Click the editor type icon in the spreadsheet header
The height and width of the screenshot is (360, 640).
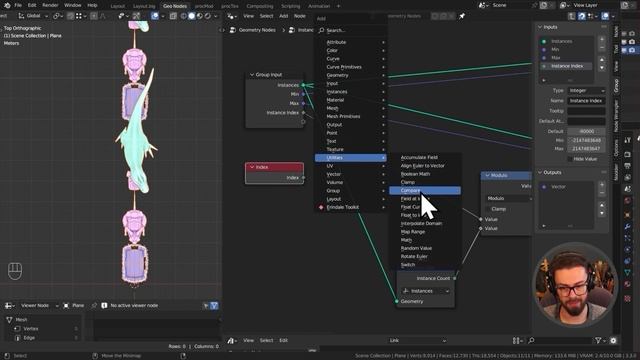pyautogui.click(x=10, y=305)
